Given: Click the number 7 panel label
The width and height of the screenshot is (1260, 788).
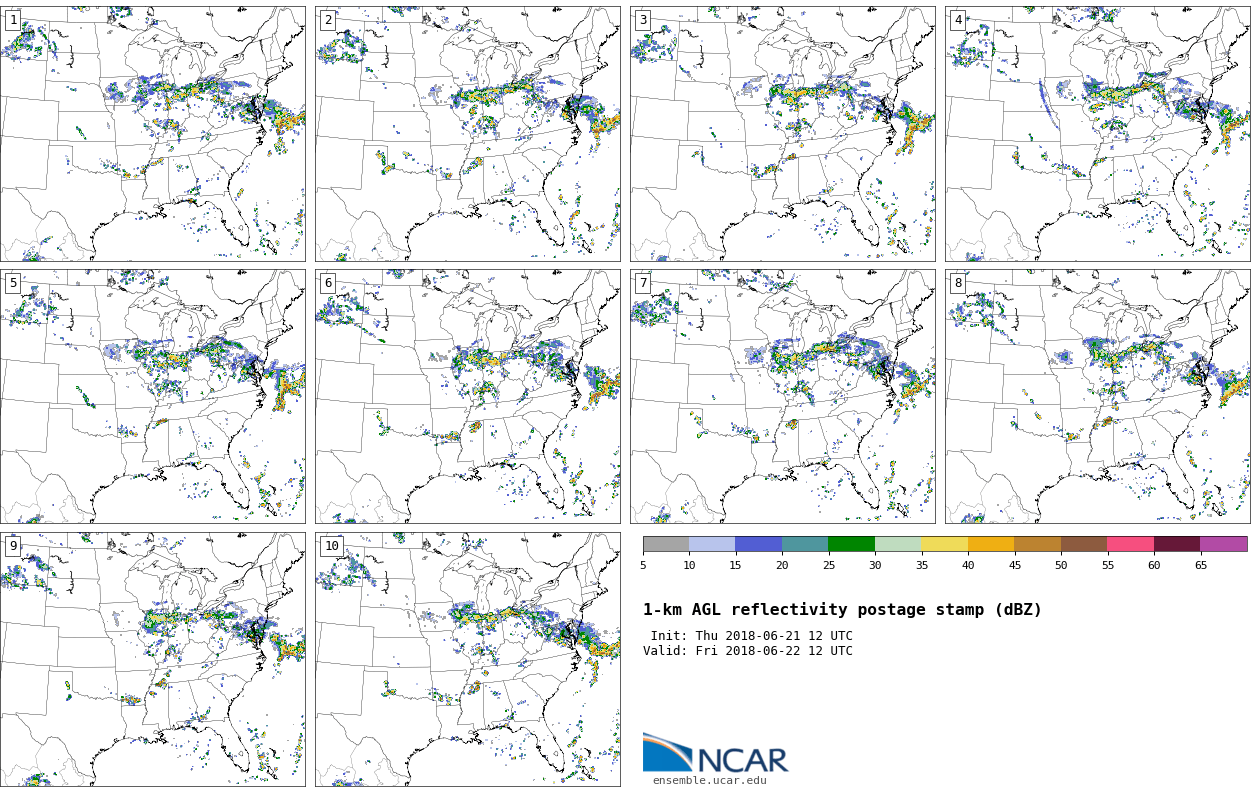Looking at the screenshot, I should 643,283.
